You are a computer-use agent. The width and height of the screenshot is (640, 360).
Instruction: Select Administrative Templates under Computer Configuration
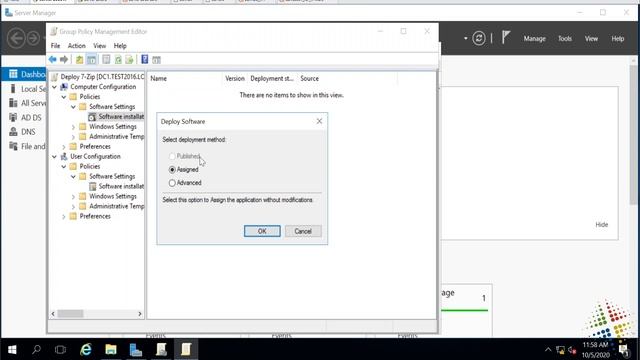[112, 137]
